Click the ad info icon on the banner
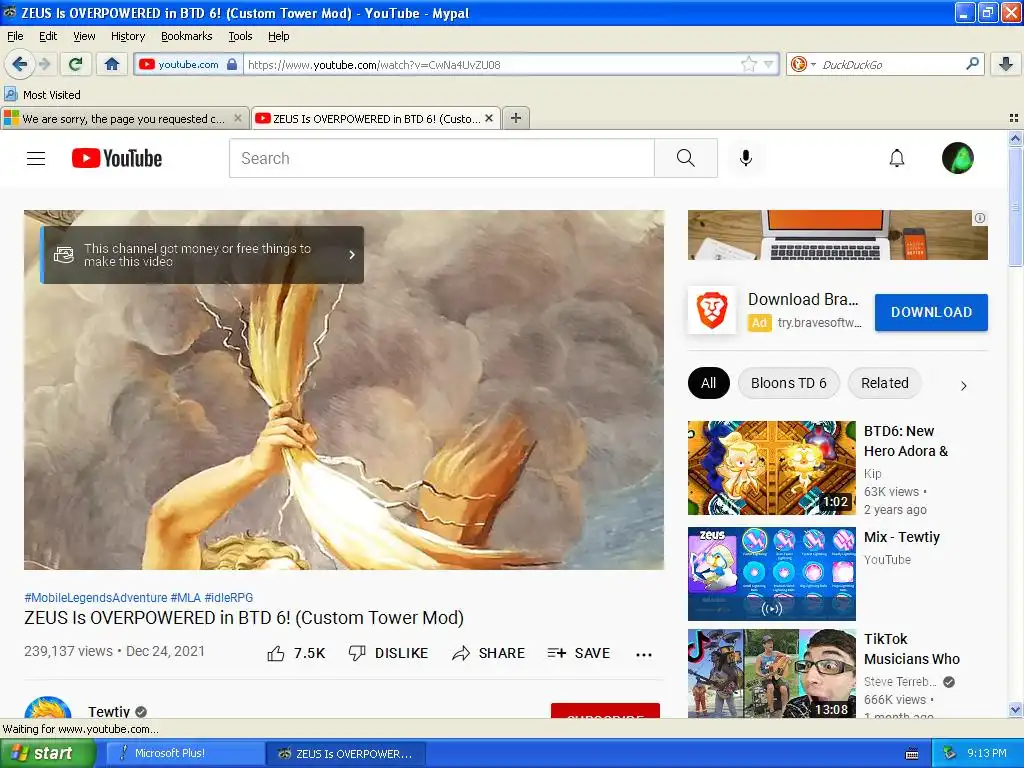 [x=980, y=218]
